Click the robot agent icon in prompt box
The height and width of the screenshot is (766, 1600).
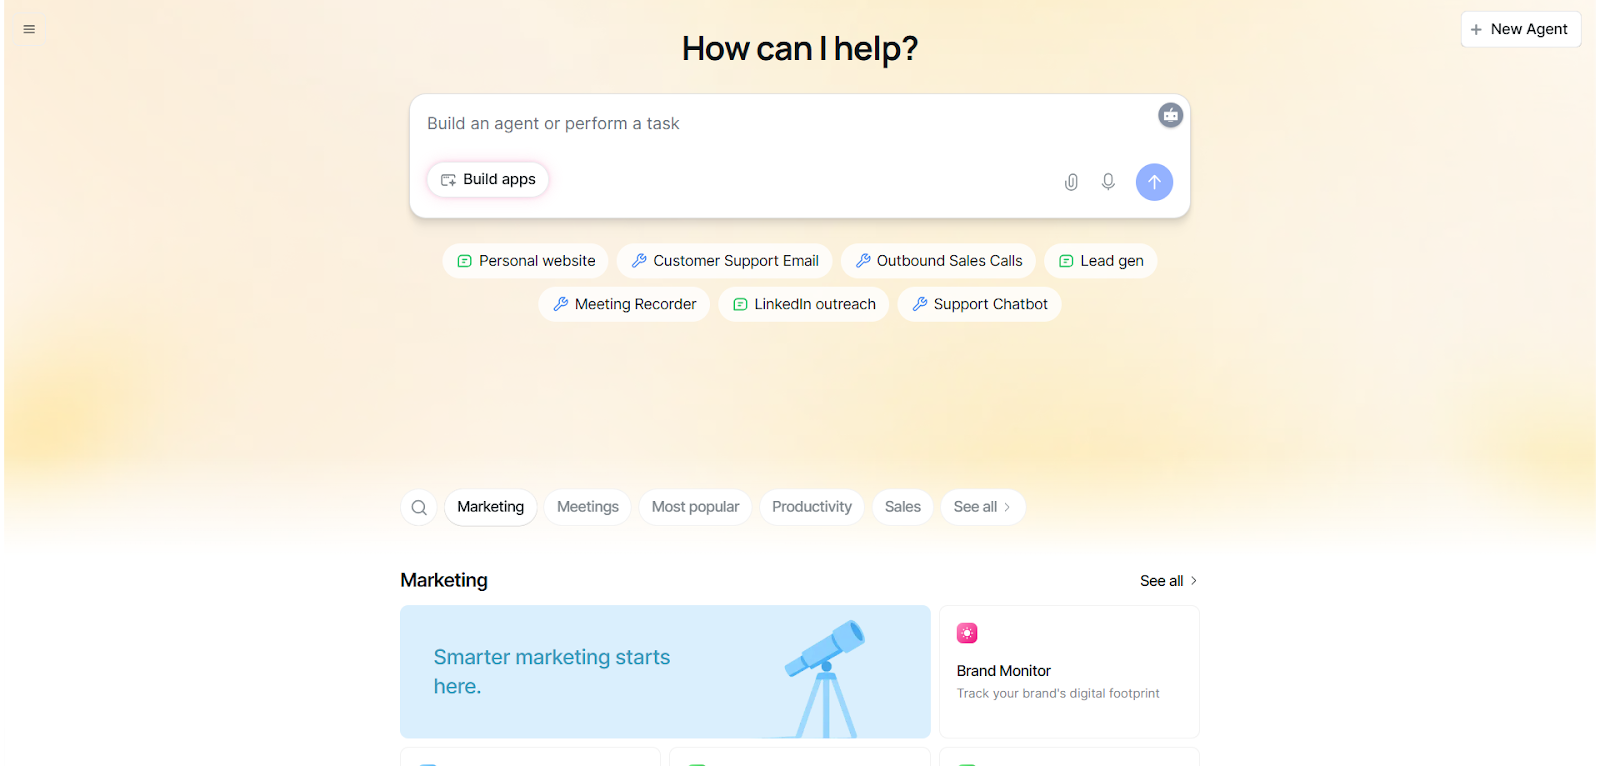tap(1170, 115)
